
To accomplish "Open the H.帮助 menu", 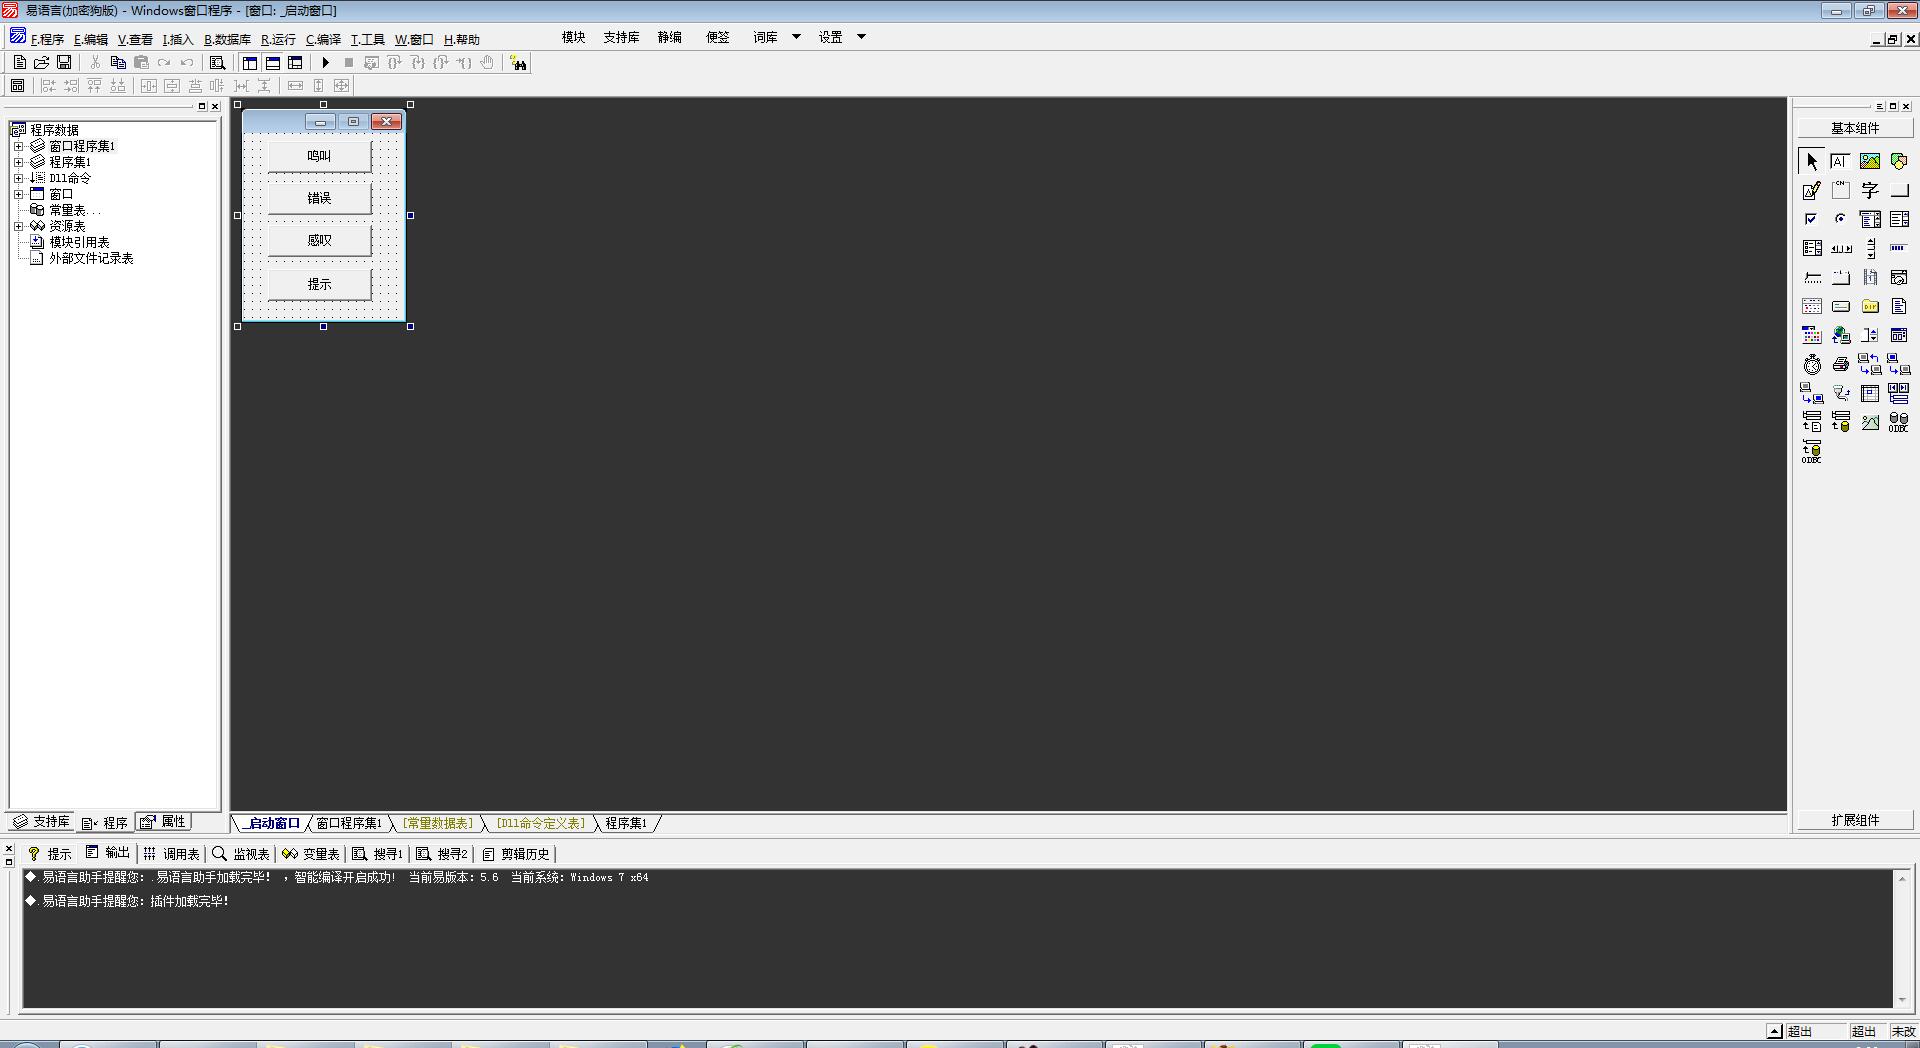I will click(x=461, y=40).
